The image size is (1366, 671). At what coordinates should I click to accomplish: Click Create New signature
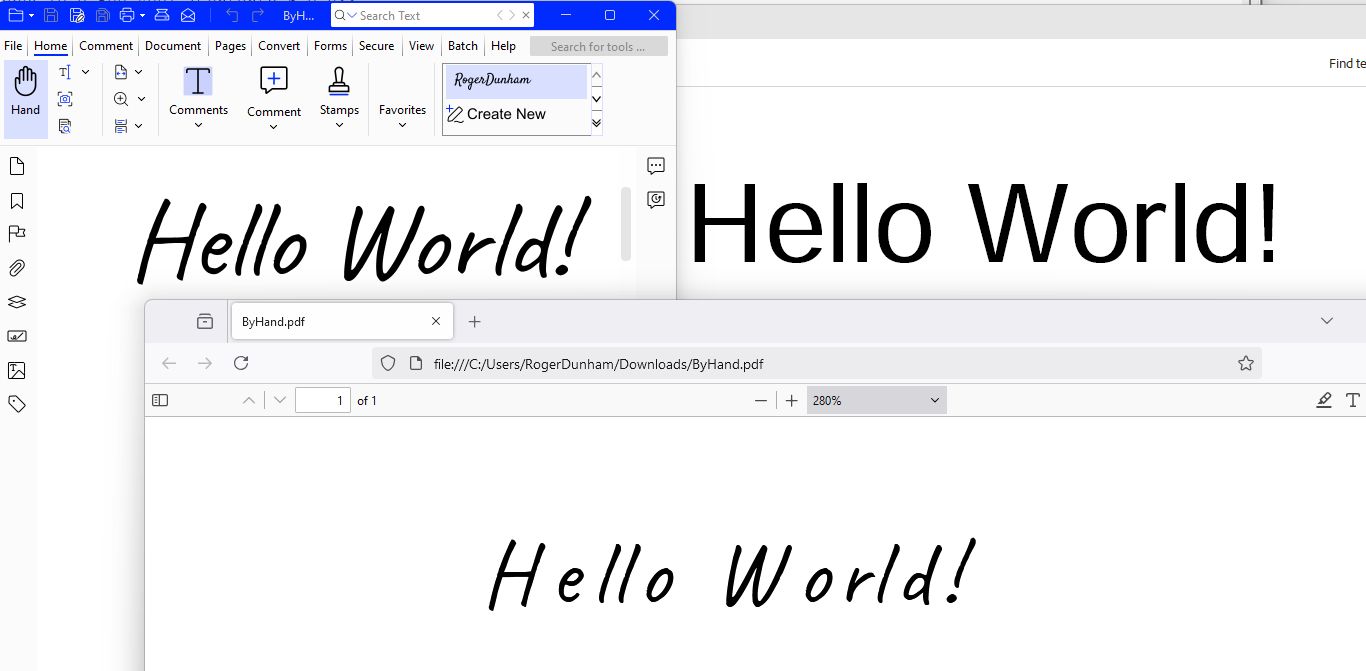[516, 114]
